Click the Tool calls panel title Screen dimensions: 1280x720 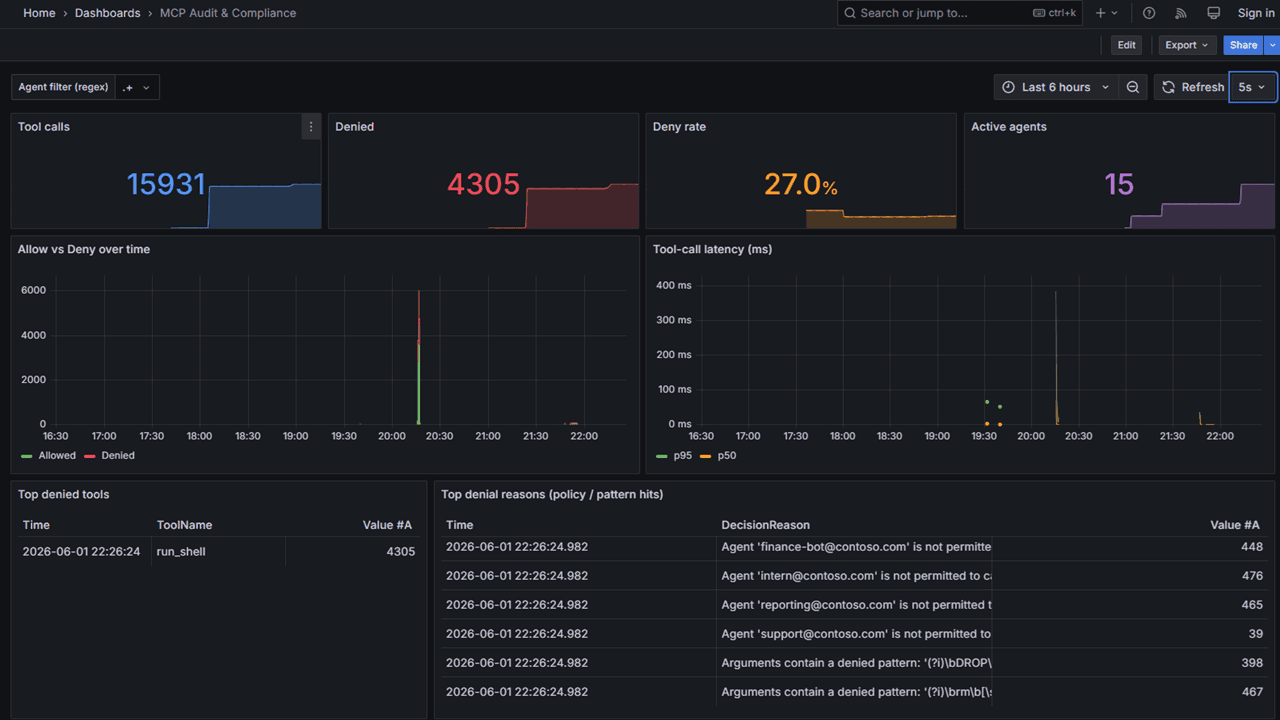pos(44,127)
